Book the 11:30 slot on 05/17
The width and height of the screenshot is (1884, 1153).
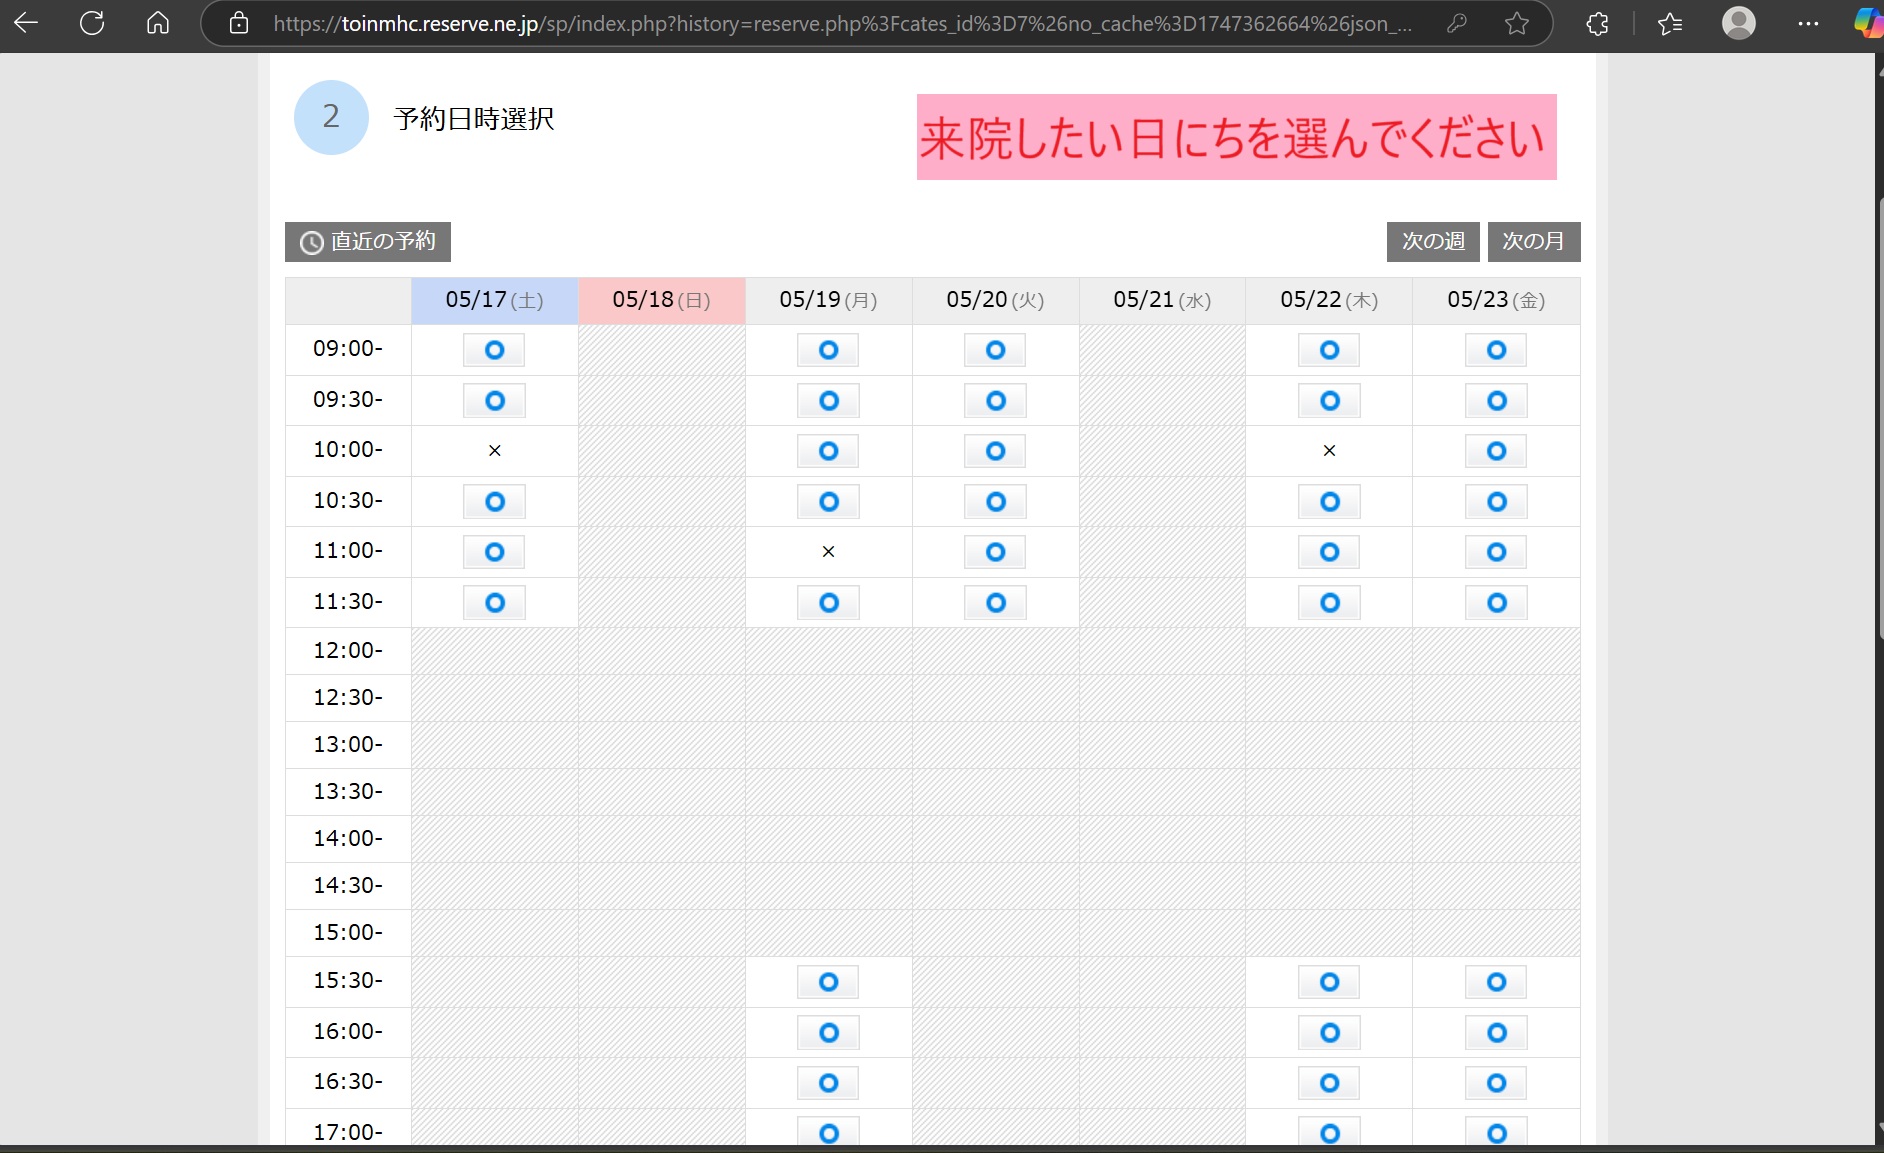coord(493,602)
